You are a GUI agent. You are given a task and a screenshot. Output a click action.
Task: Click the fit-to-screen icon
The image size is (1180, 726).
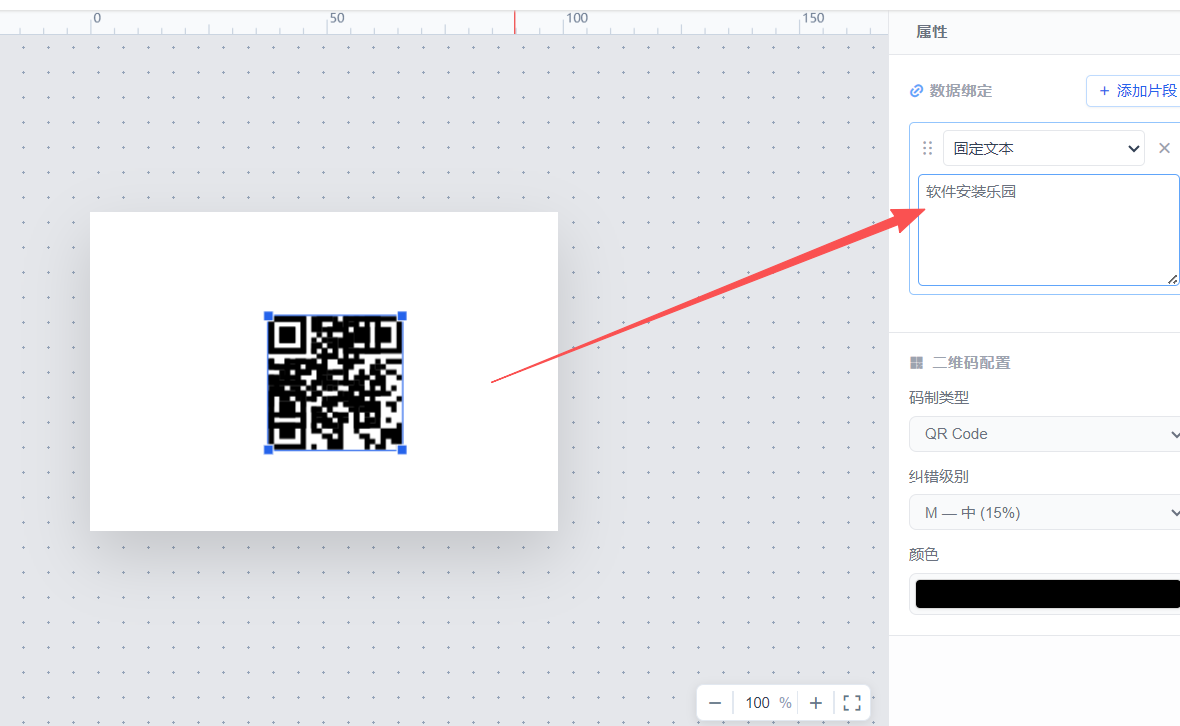point(852,703)
